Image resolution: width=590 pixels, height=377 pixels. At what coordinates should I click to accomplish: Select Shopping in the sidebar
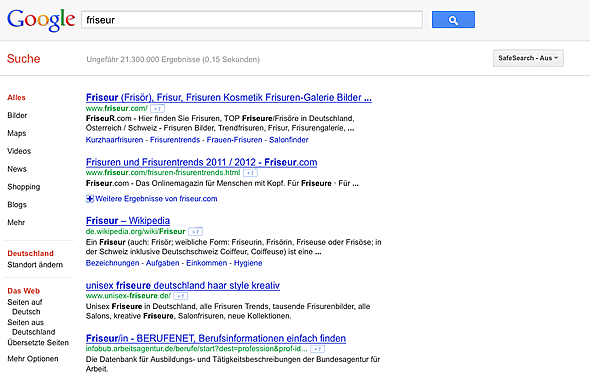(x=23, y=187)
